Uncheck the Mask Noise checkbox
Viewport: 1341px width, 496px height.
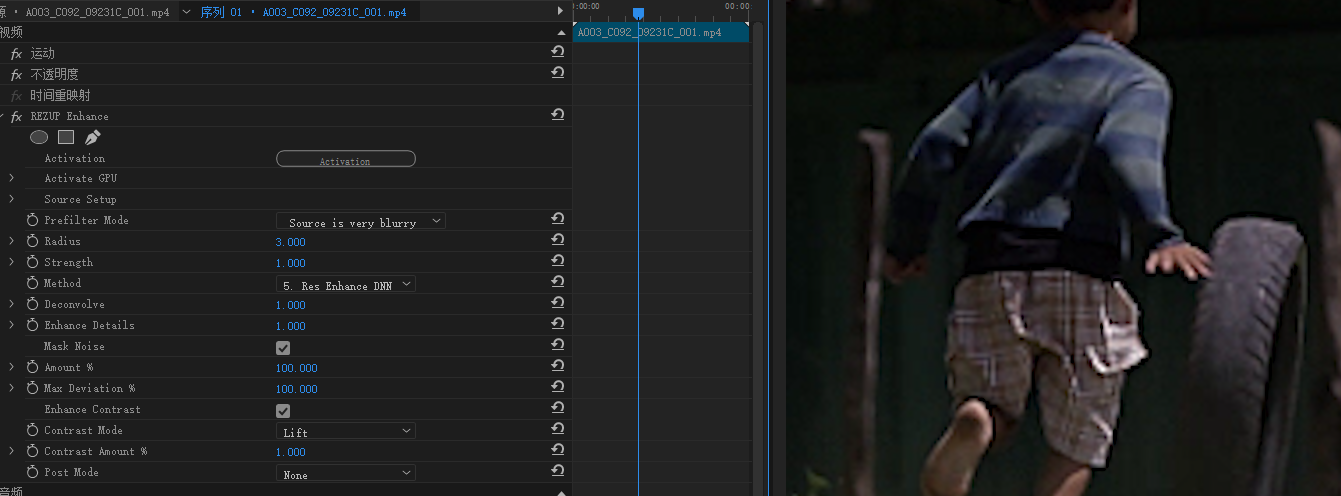pos(283,347)
